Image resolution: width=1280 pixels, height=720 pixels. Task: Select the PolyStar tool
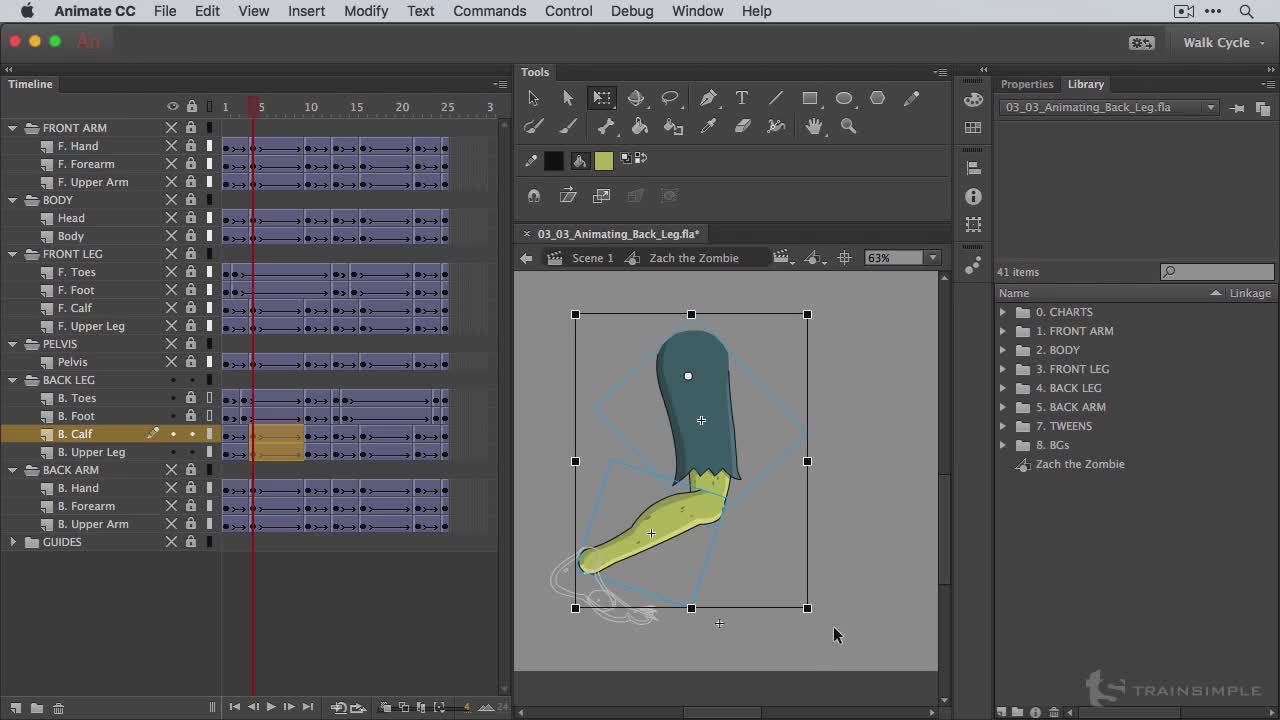tap(878, 98)
